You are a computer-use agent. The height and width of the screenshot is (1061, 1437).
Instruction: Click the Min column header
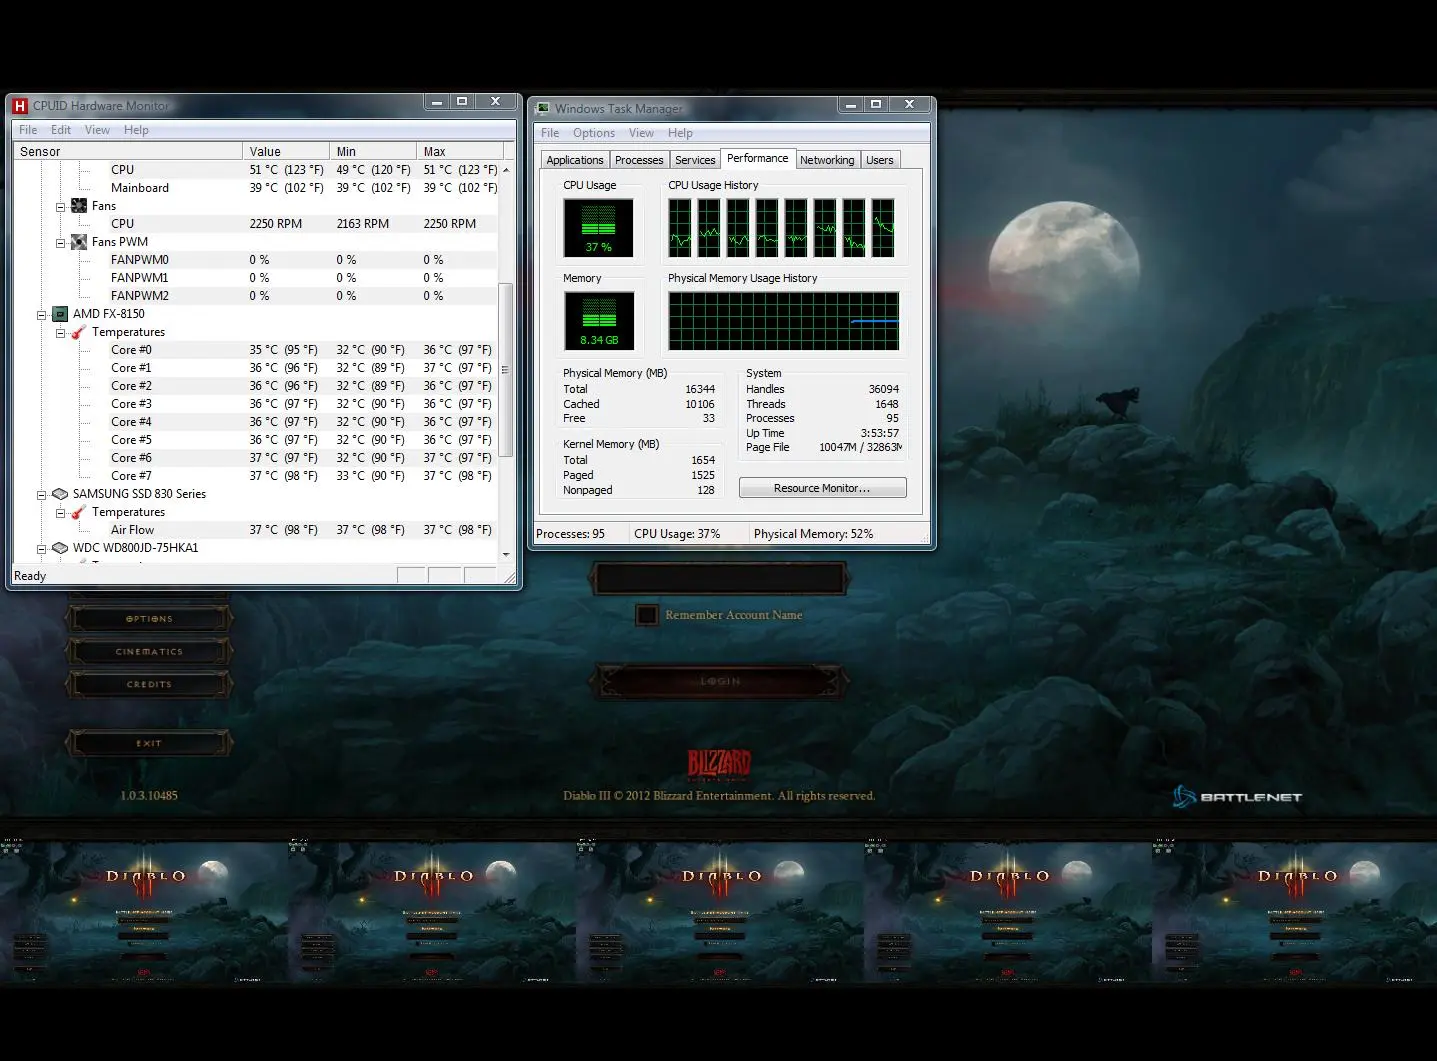[373, 152]
